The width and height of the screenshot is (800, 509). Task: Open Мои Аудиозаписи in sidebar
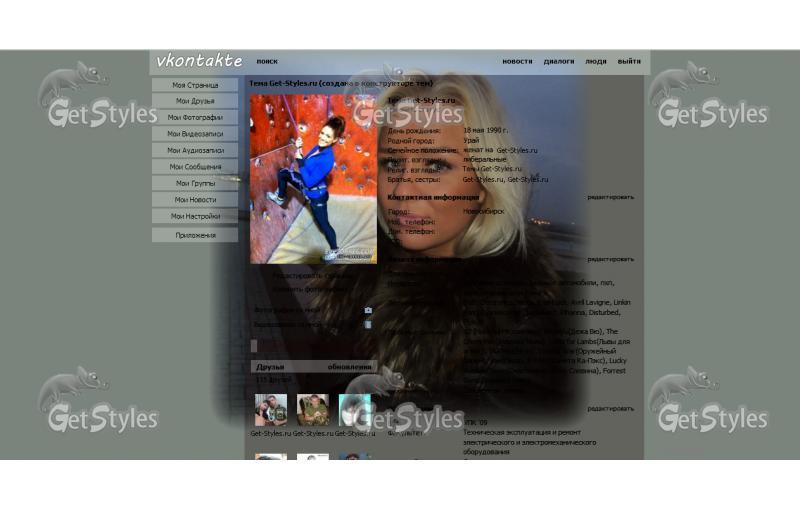195,150
